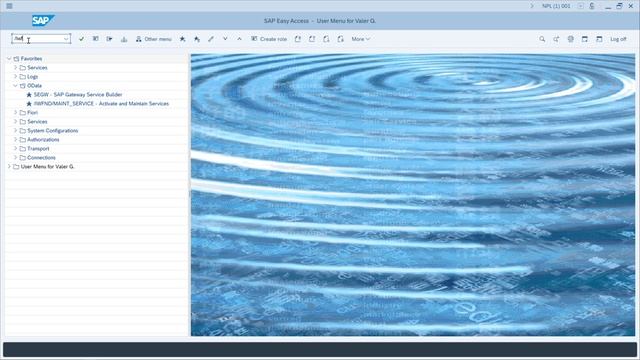This screenshot has width=640, height=360.
Task: Collapse the Favorites tree node
Action: [x=9, y=59]
